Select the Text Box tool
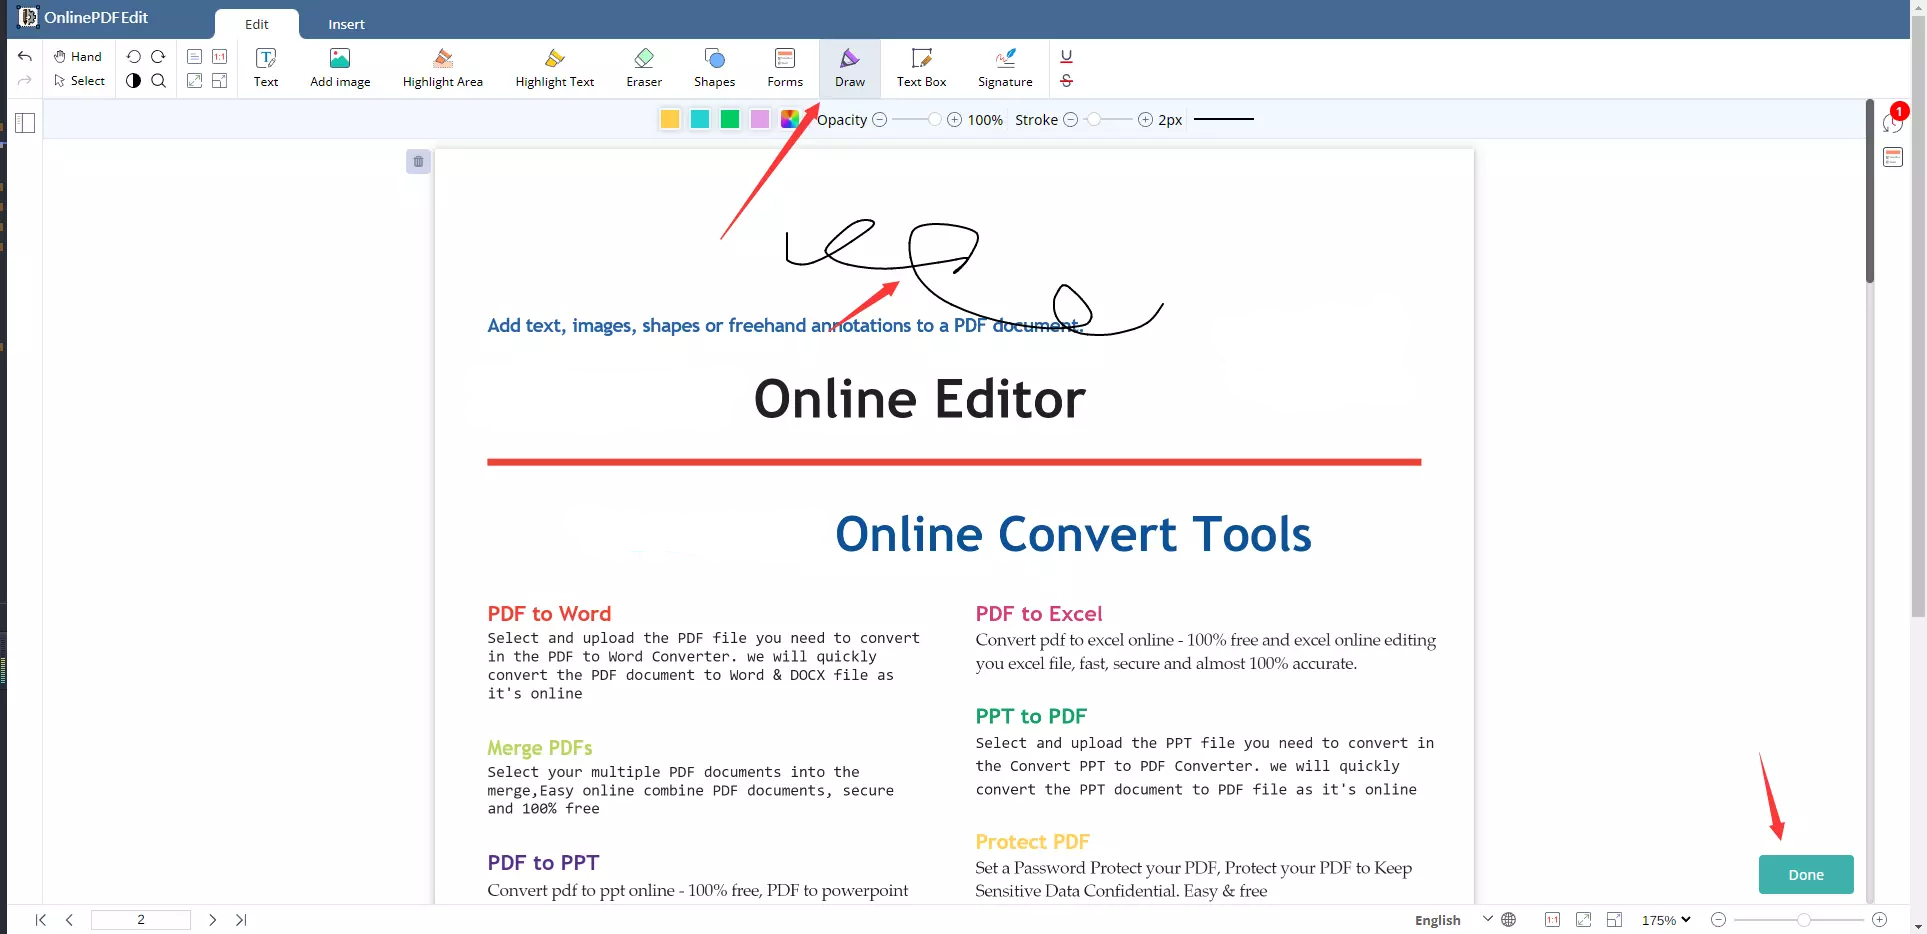The height and width of the screenshot is (934, 1927). 921,67
